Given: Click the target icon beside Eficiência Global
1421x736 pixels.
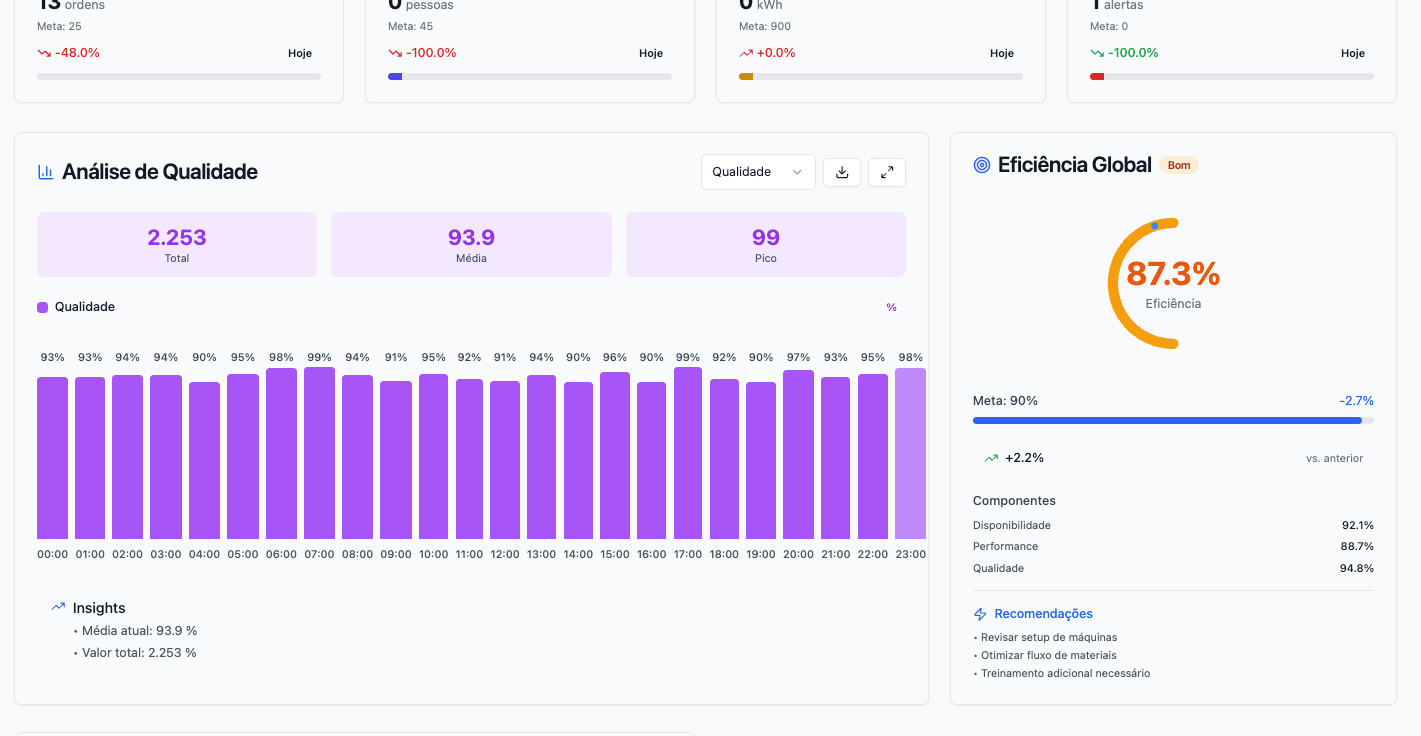Looking at the screenshot, I should coord(982,165).
